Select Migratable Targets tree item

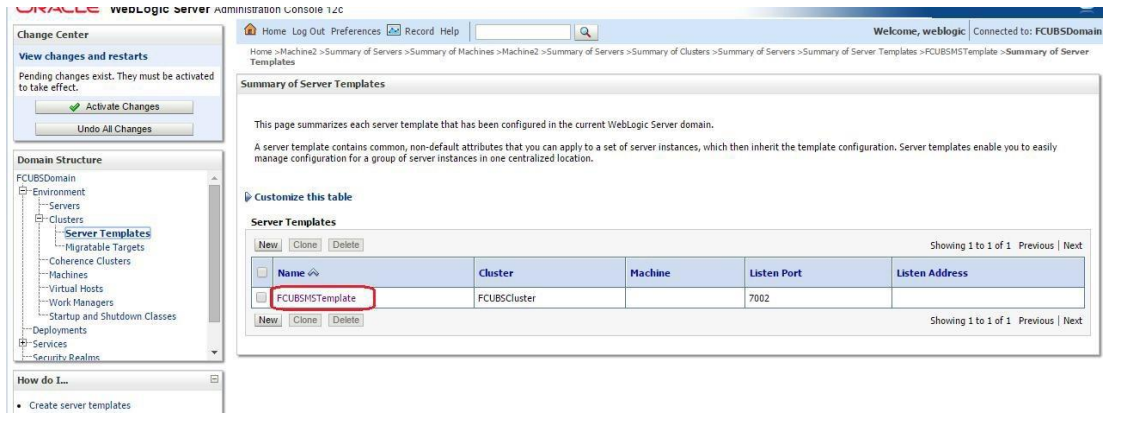pyautogui.click(x=105, y=247)
